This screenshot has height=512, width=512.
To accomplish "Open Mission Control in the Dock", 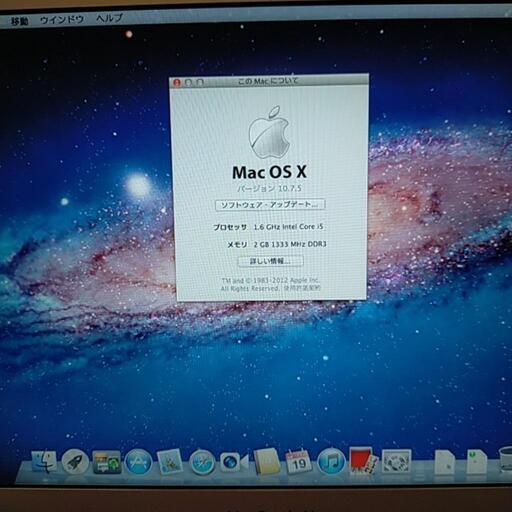I will coord(107,462).
